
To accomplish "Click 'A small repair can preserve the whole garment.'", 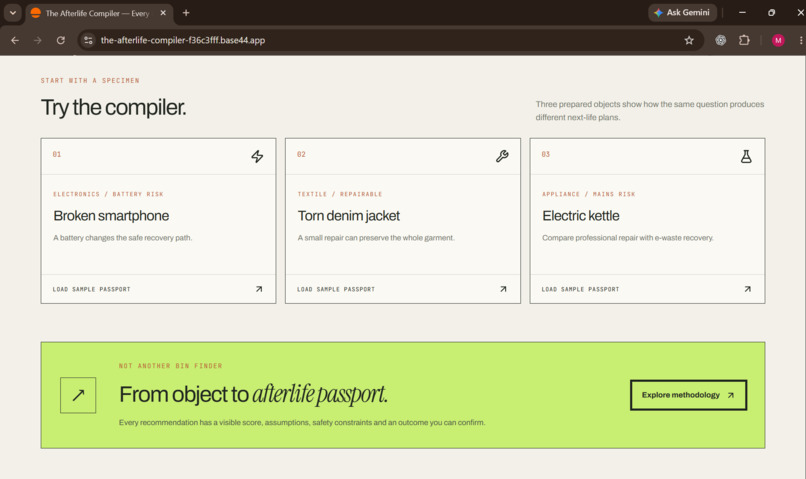I will click(x=376, y=238).
